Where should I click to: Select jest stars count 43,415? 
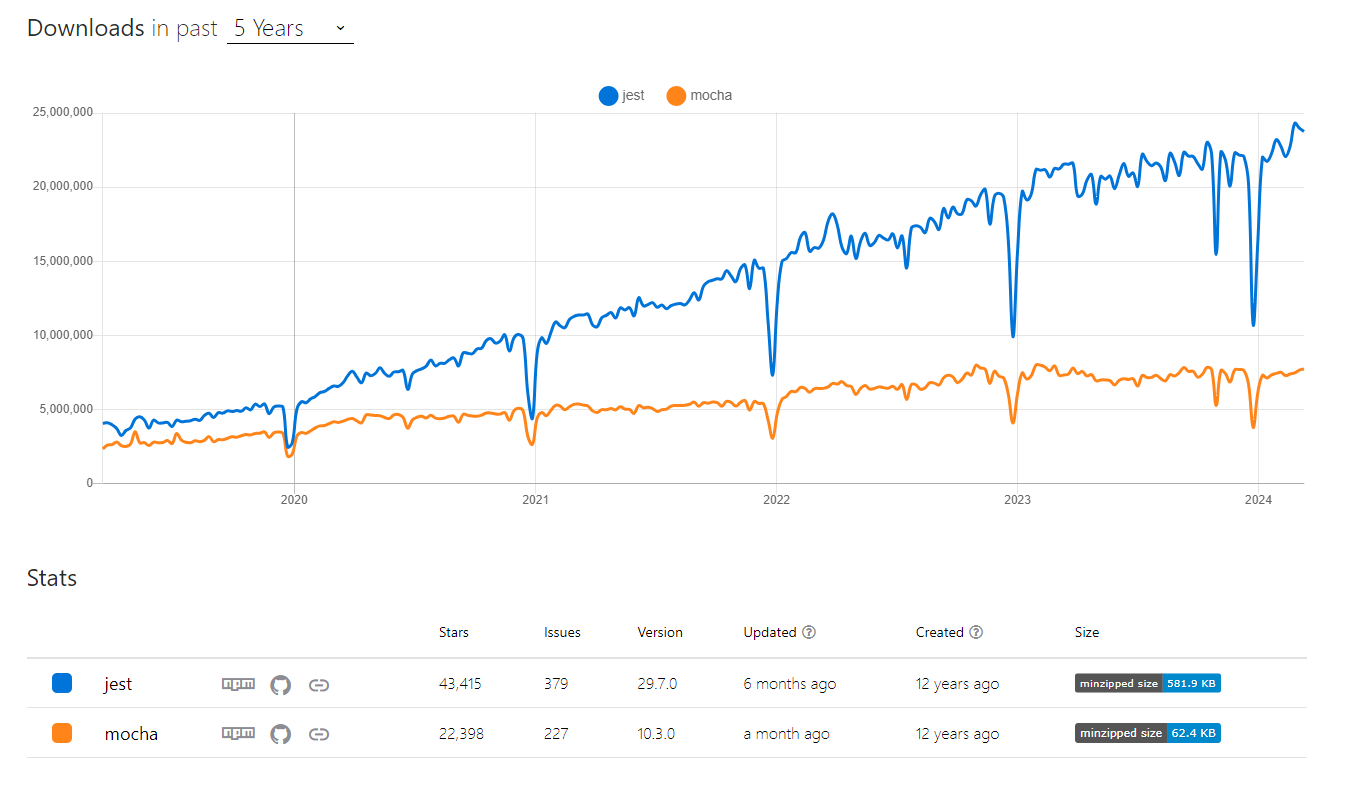(x=460, y=684)
